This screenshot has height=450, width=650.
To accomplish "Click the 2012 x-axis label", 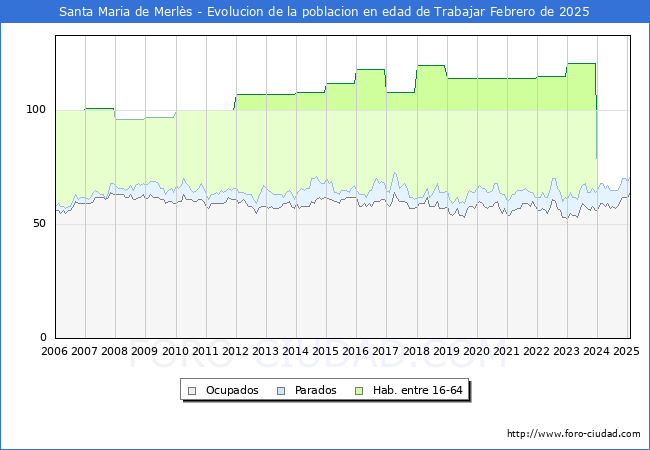I will [235, 351].
